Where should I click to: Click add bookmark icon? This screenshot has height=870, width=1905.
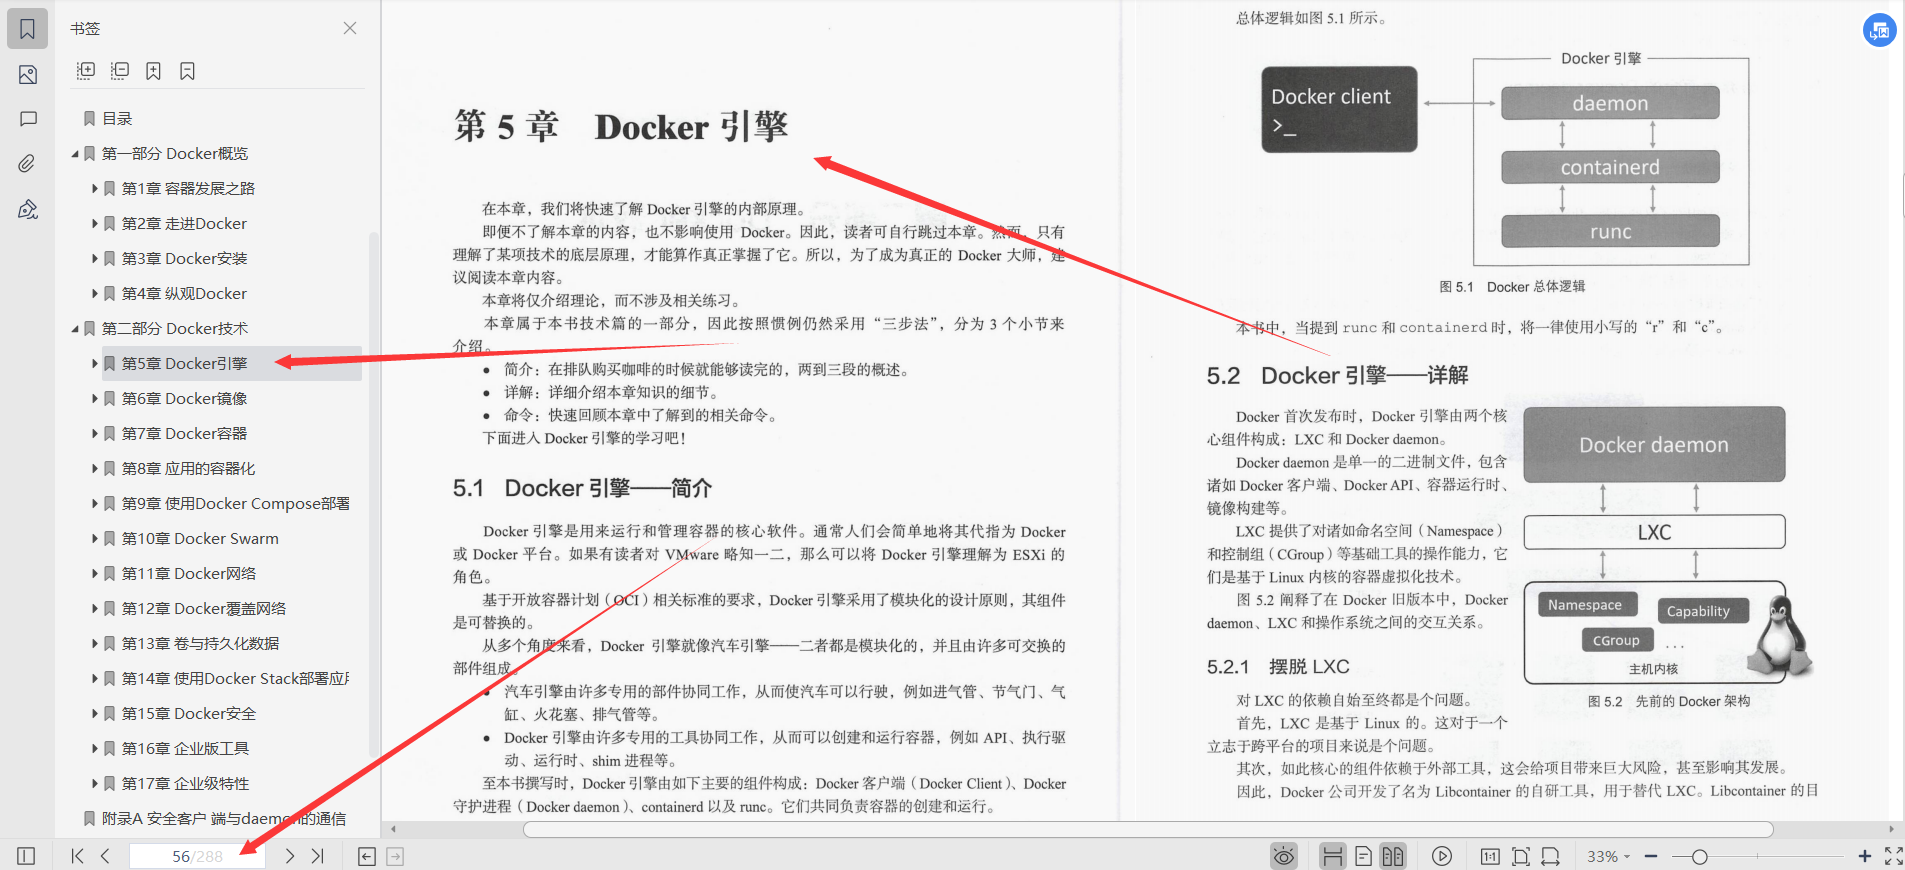tap(153, 71)
